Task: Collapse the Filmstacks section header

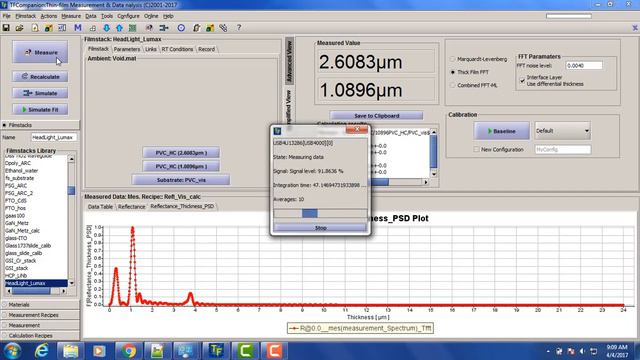Action: (40, 125)
